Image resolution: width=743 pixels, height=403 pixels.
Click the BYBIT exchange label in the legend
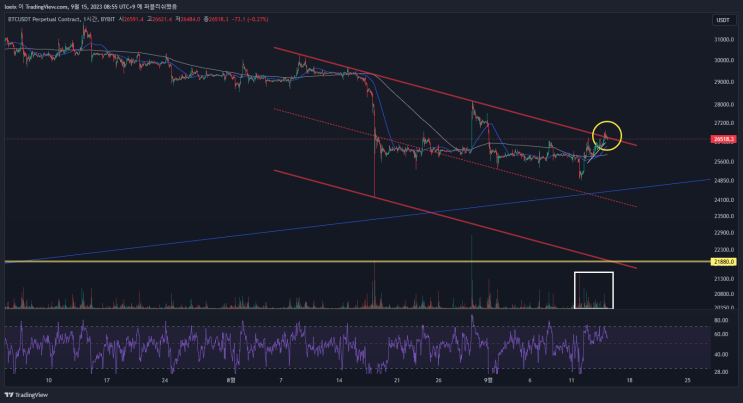[x=108, y=19]
